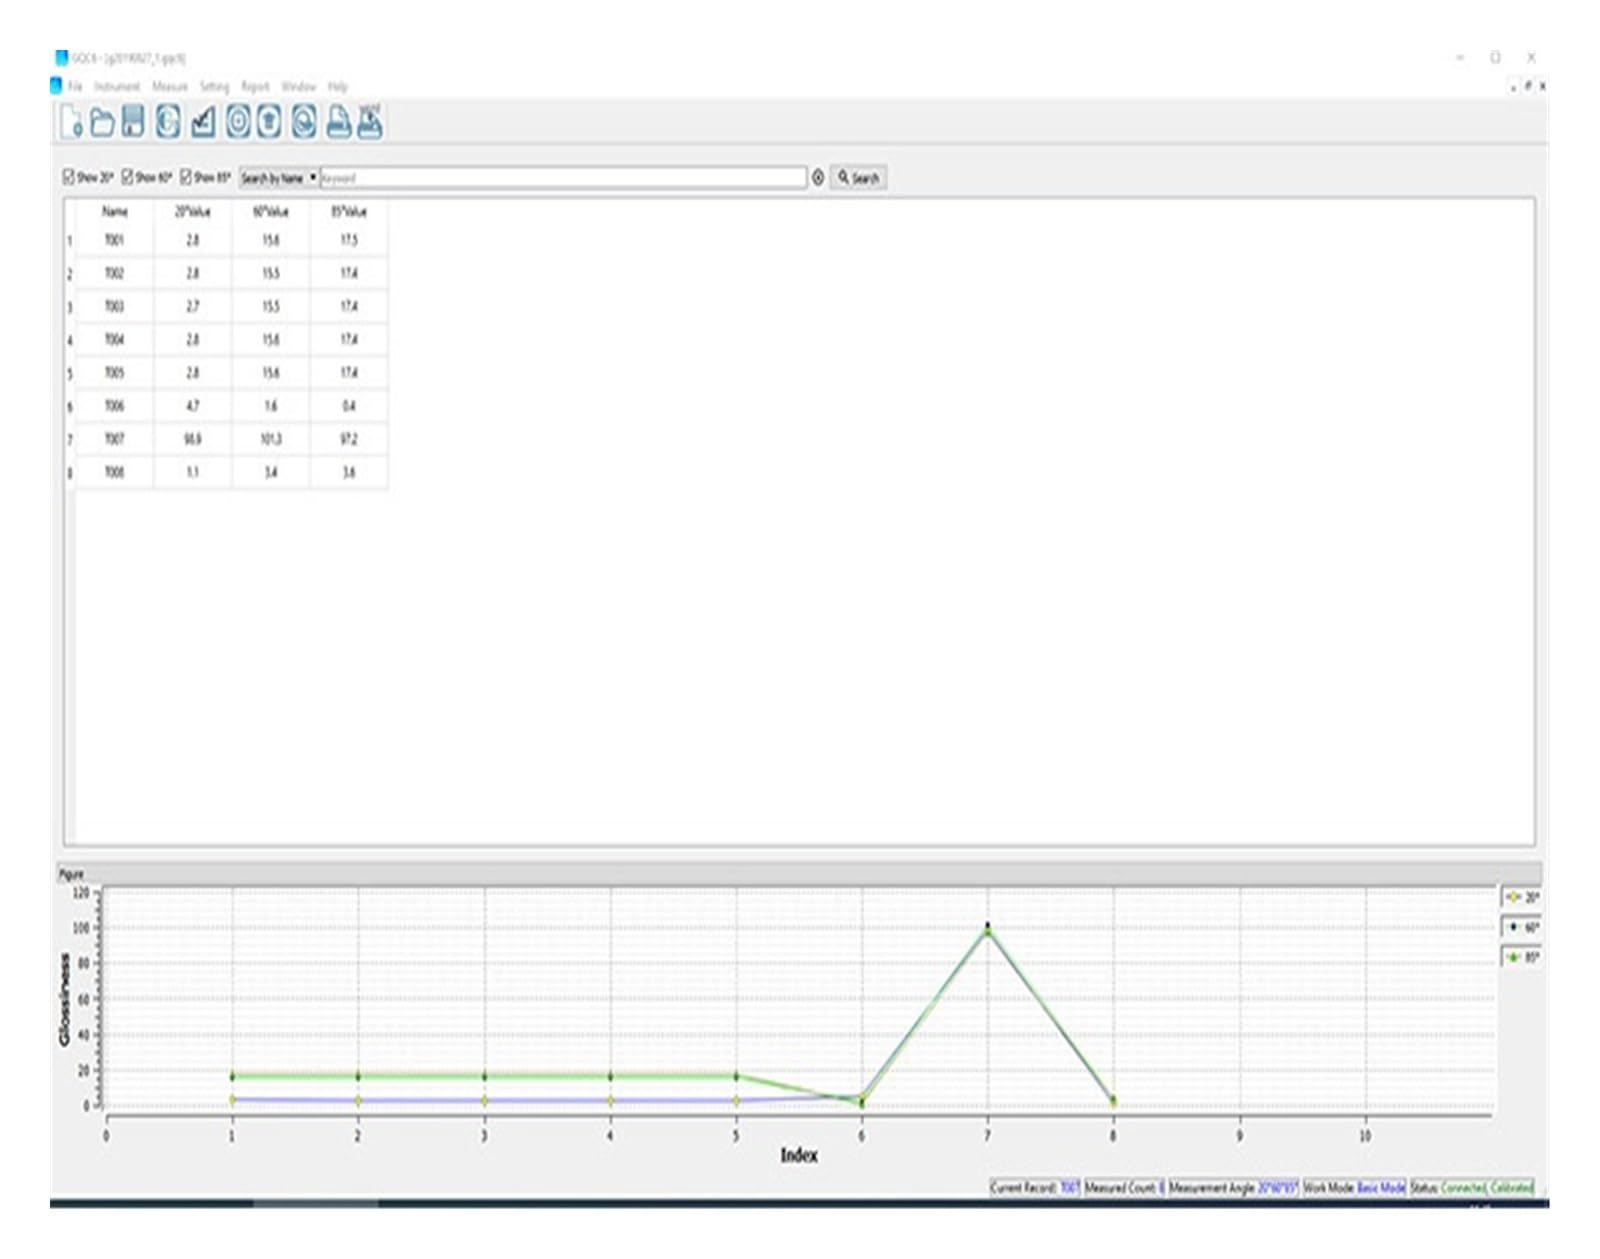Click the New file toolbar icon
This screenshot has height=1259, width=1600.
[x=71, y=122]
